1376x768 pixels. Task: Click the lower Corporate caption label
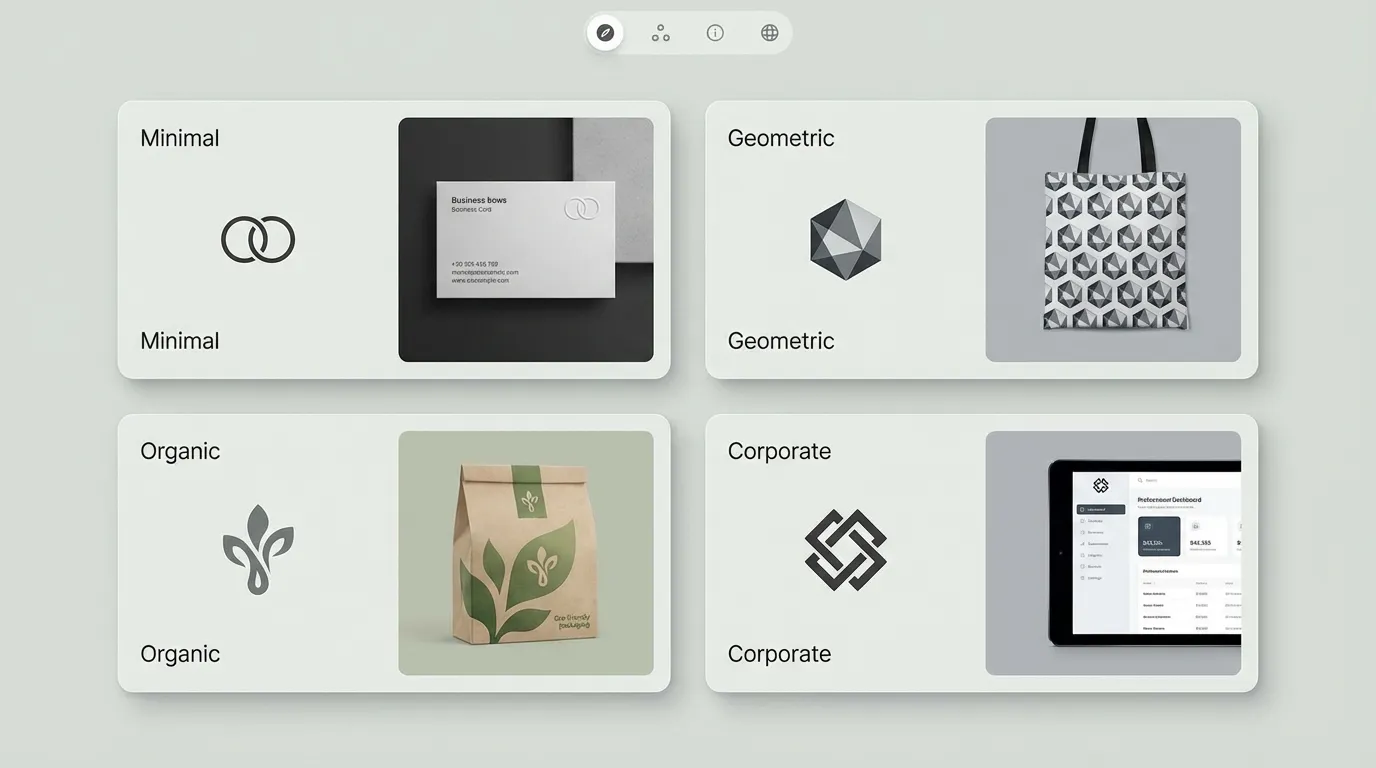click(x=779, y=654)
